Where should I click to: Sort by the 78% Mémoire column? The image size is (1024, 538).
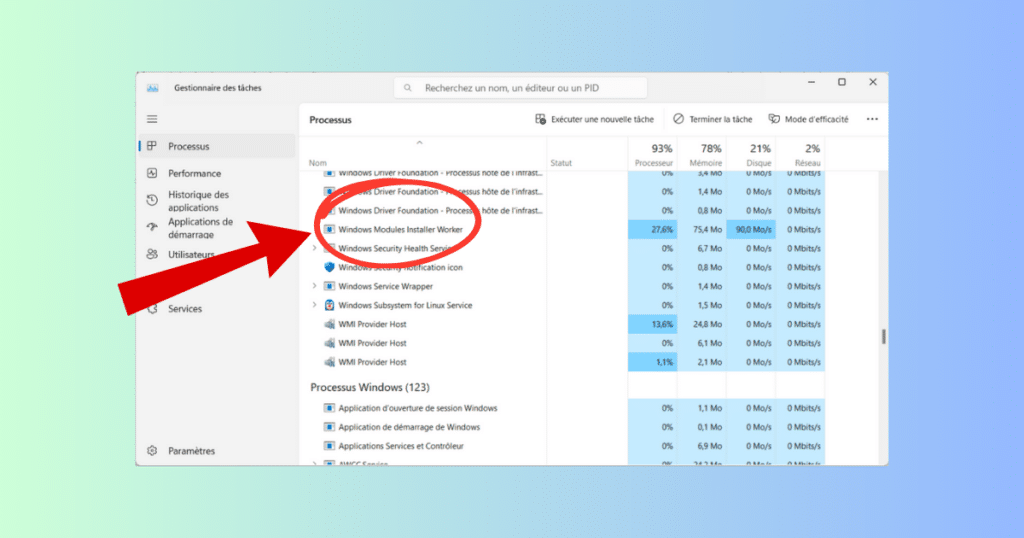coord(702,154)
